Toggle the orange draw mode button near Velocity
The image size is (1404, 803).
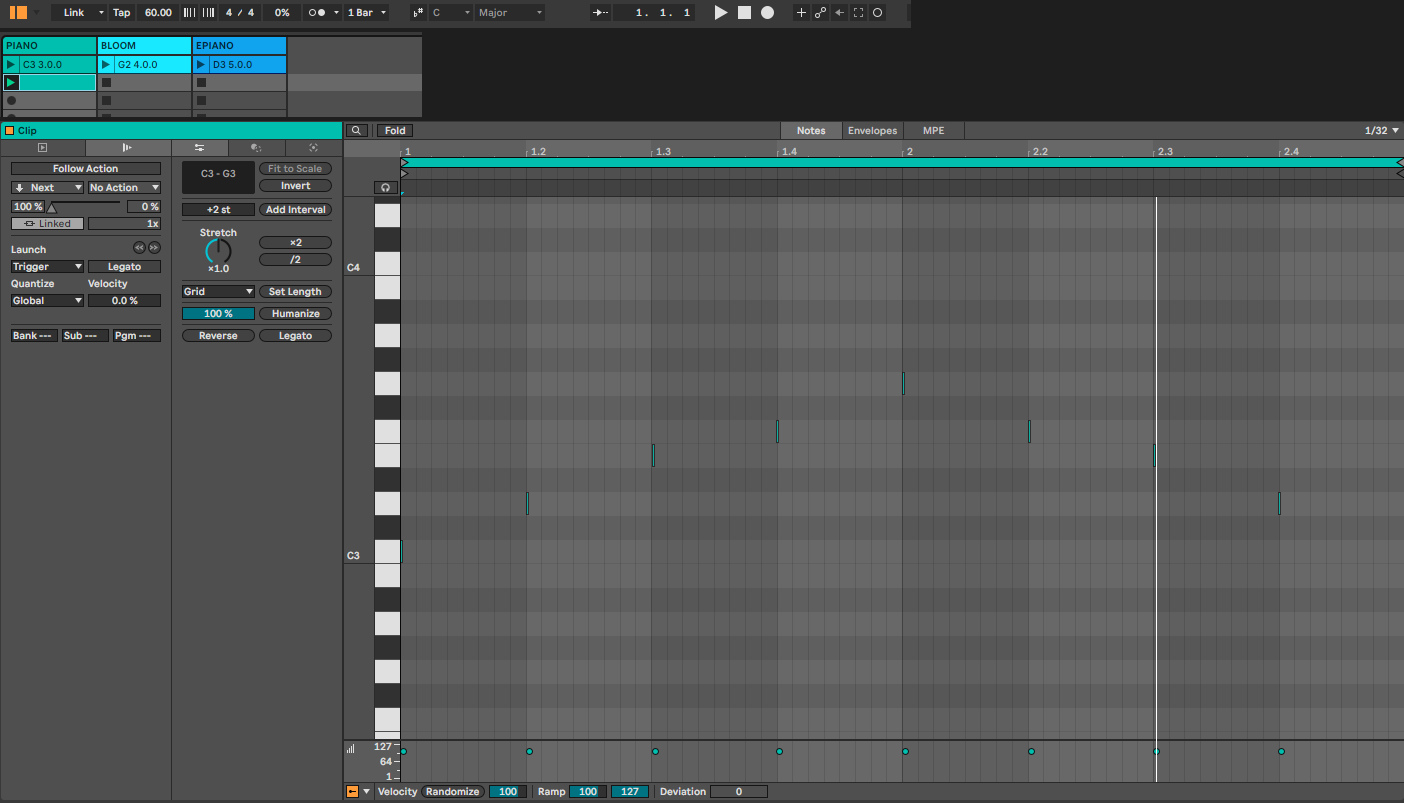pyautogui.click(x=352, y=791)
